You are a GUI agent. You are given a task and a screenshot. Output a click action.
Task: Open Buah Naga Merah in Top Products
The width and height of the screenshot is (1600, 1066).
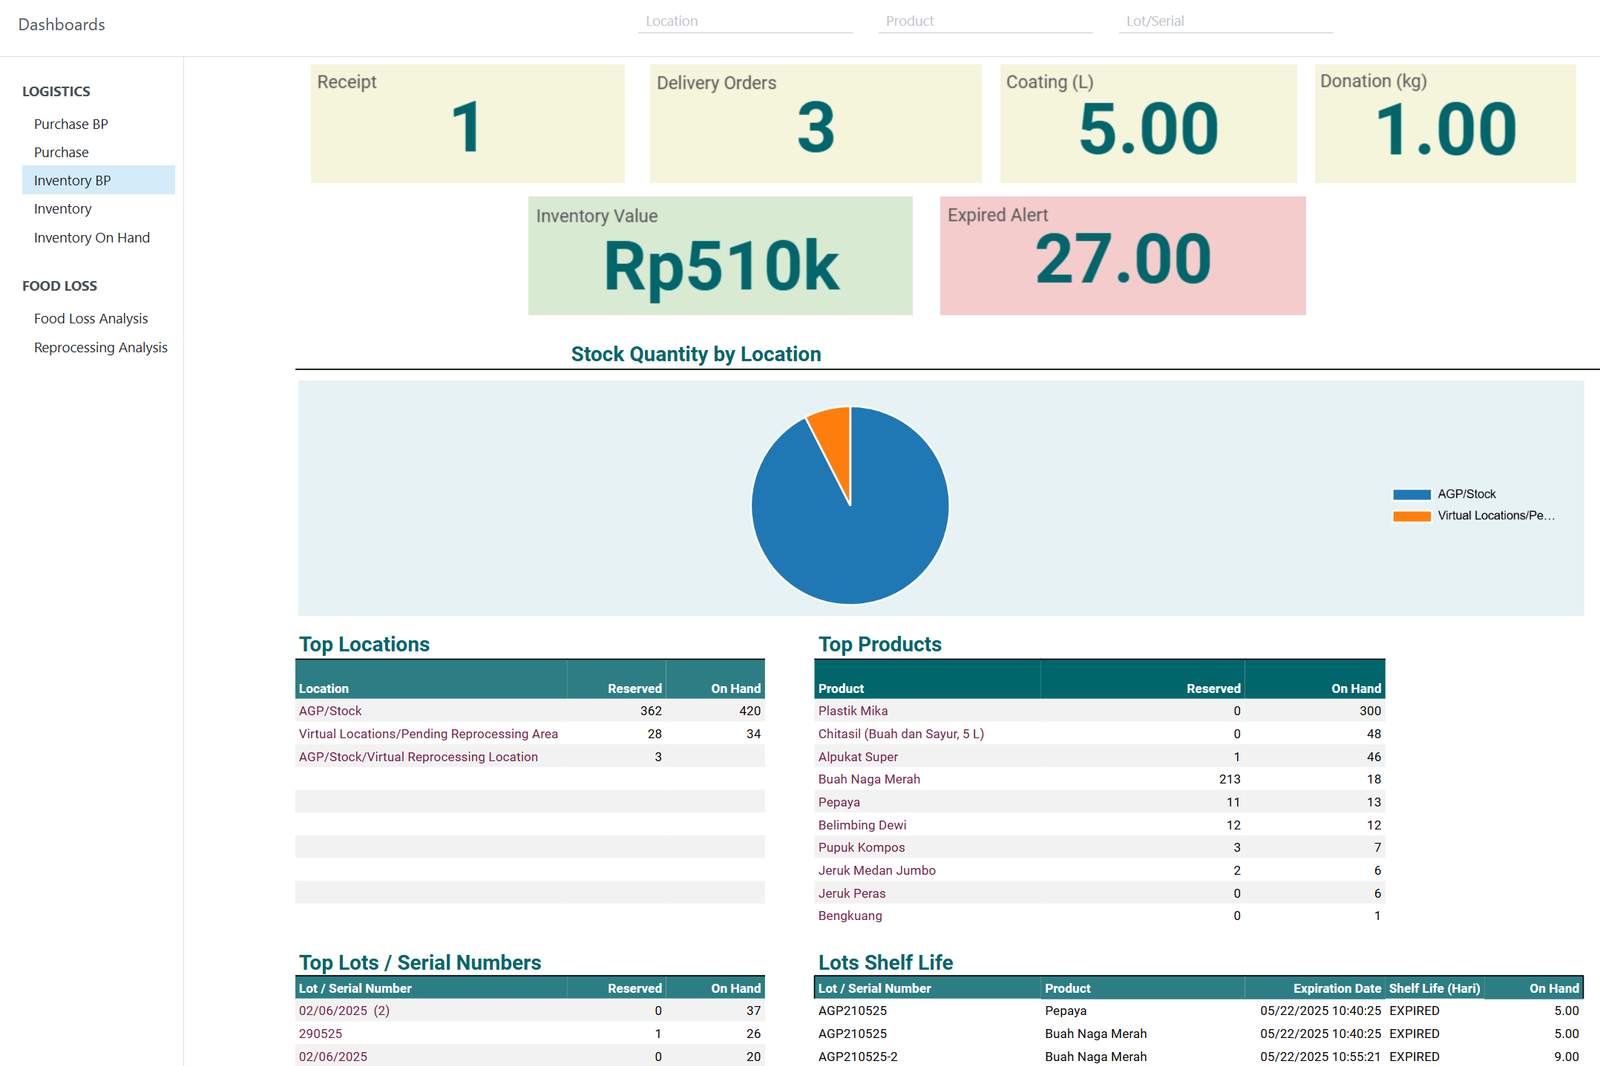point(869,779)
